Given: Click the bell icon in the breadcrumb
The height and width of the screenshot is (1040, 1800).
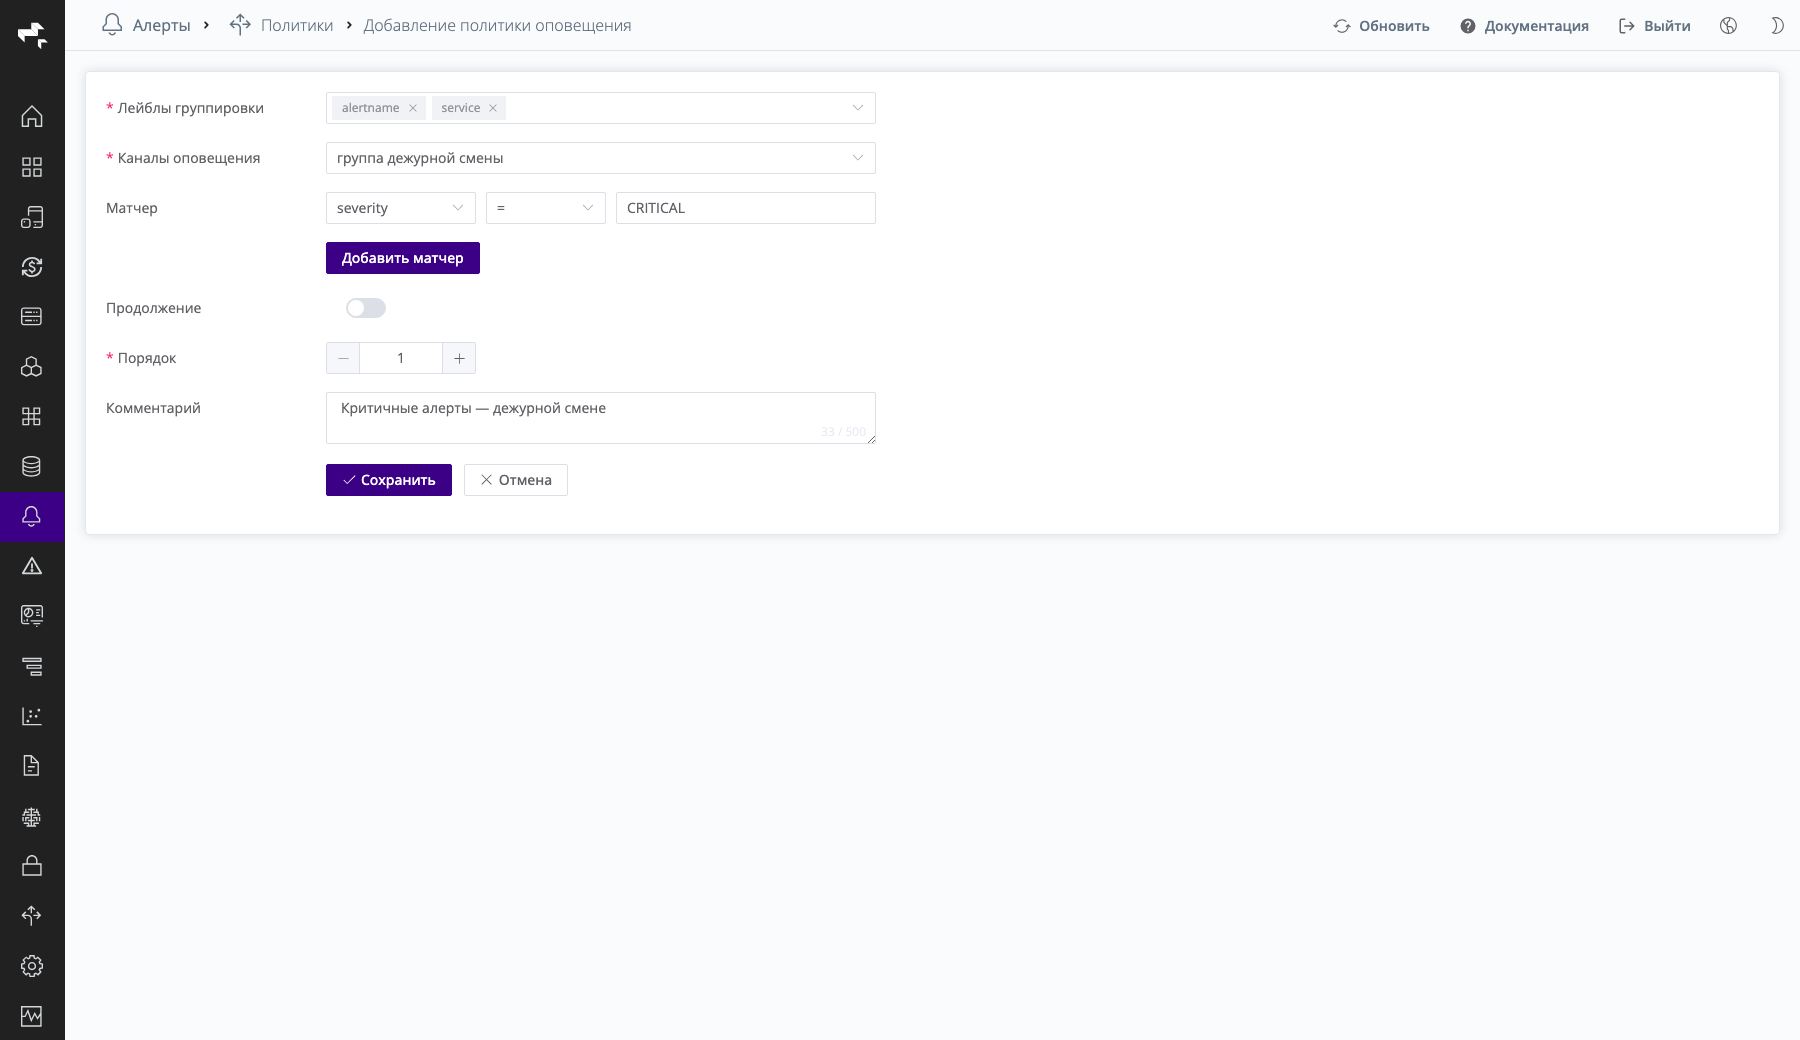Looking at the screenshot, I should coord(112,25).
